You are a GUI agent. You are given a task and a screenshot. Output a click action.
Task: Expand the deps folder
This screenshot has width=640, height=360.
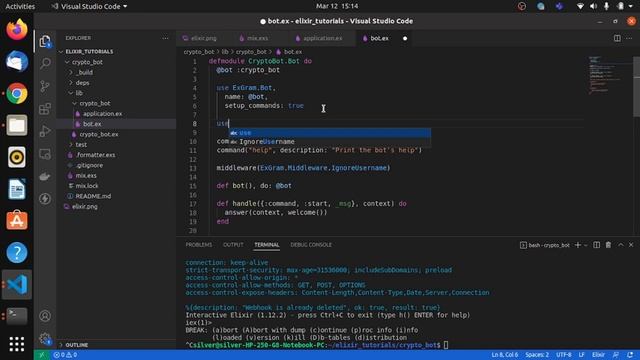82,82
